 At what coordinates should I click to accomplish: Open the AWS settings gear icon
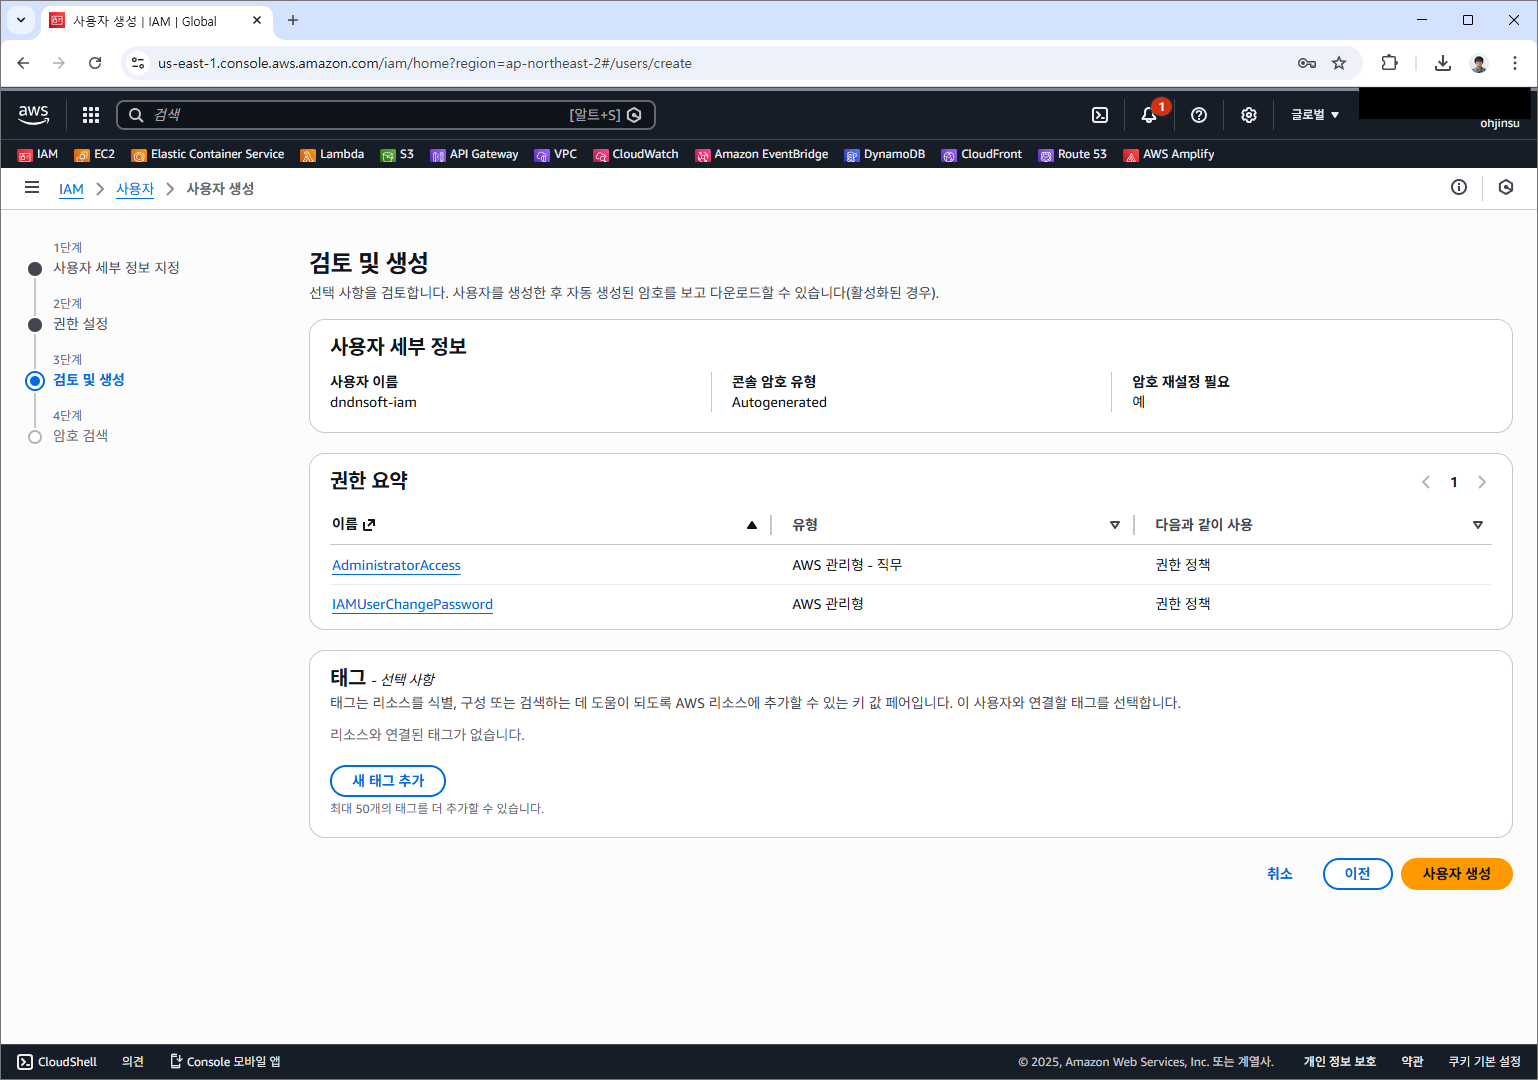1248,114
